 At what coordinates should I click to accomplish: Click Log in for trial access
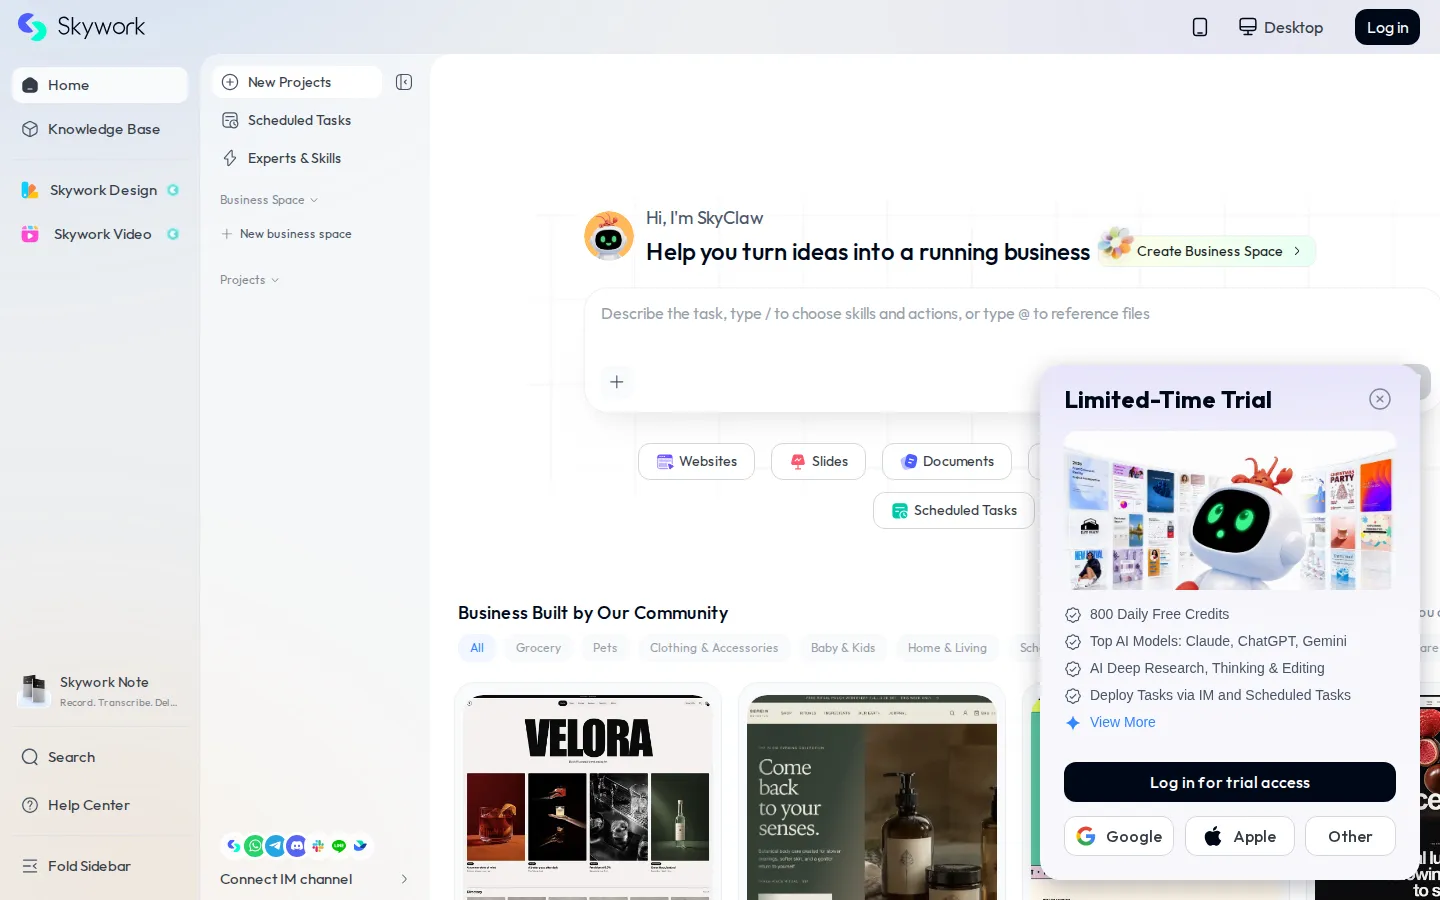1230,782
